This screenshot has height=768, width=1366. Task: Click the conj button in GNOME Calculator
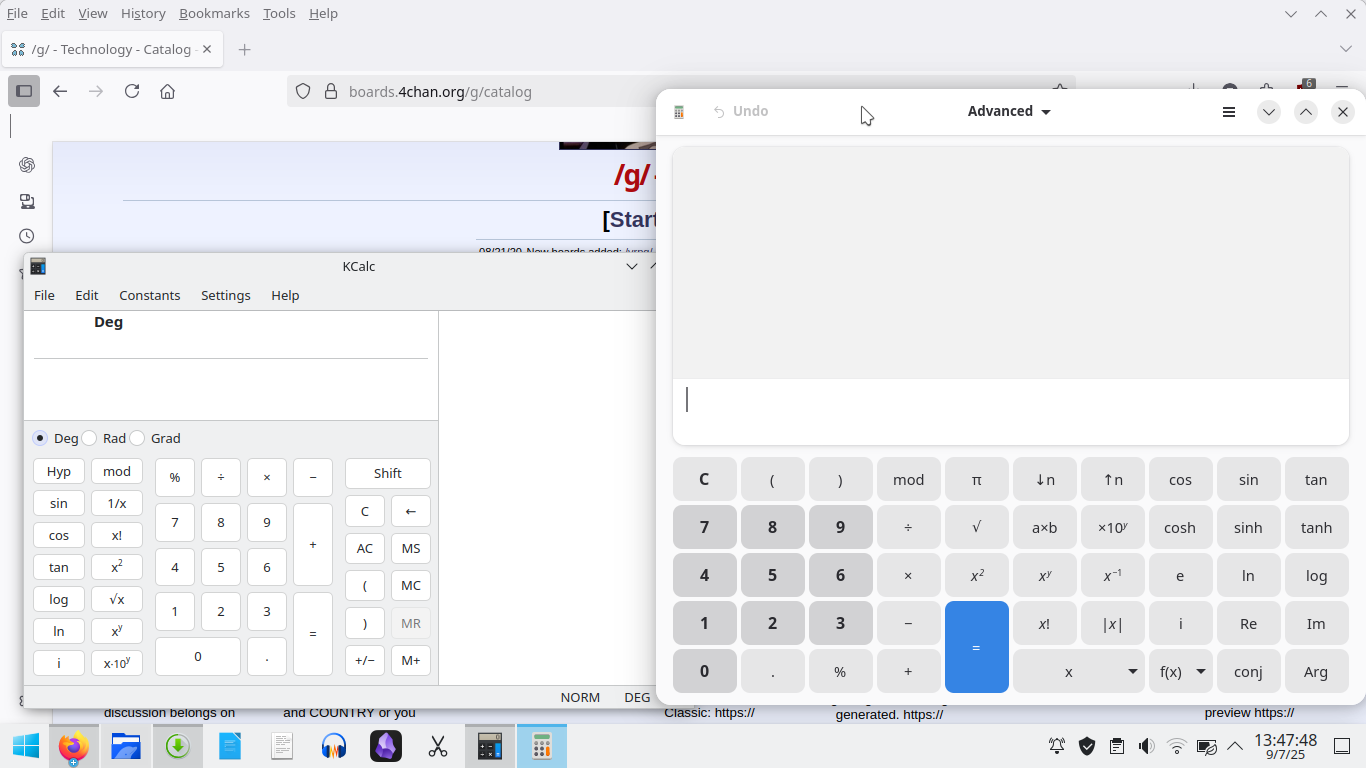tap(1248, 672)
